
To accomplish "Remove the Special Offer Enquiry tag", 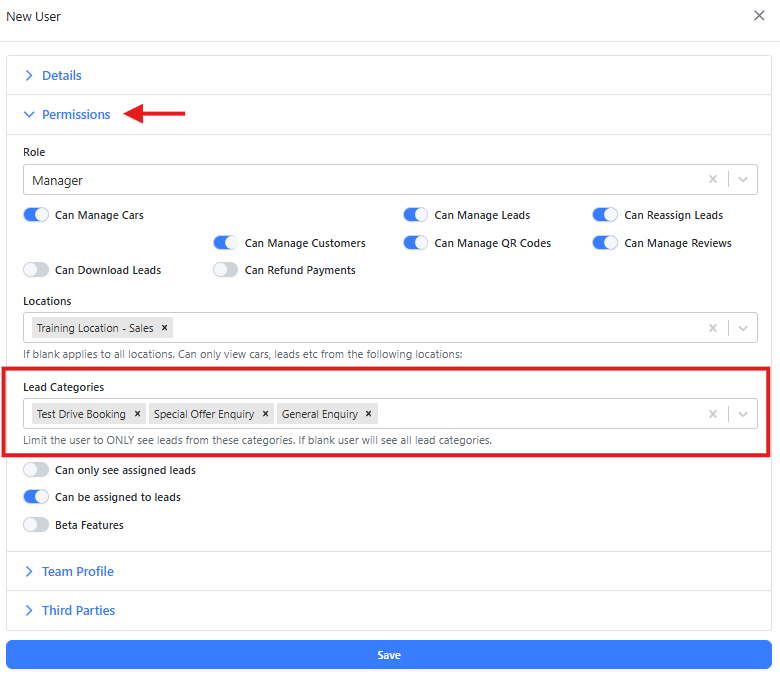I will click(x=265, y=414).
